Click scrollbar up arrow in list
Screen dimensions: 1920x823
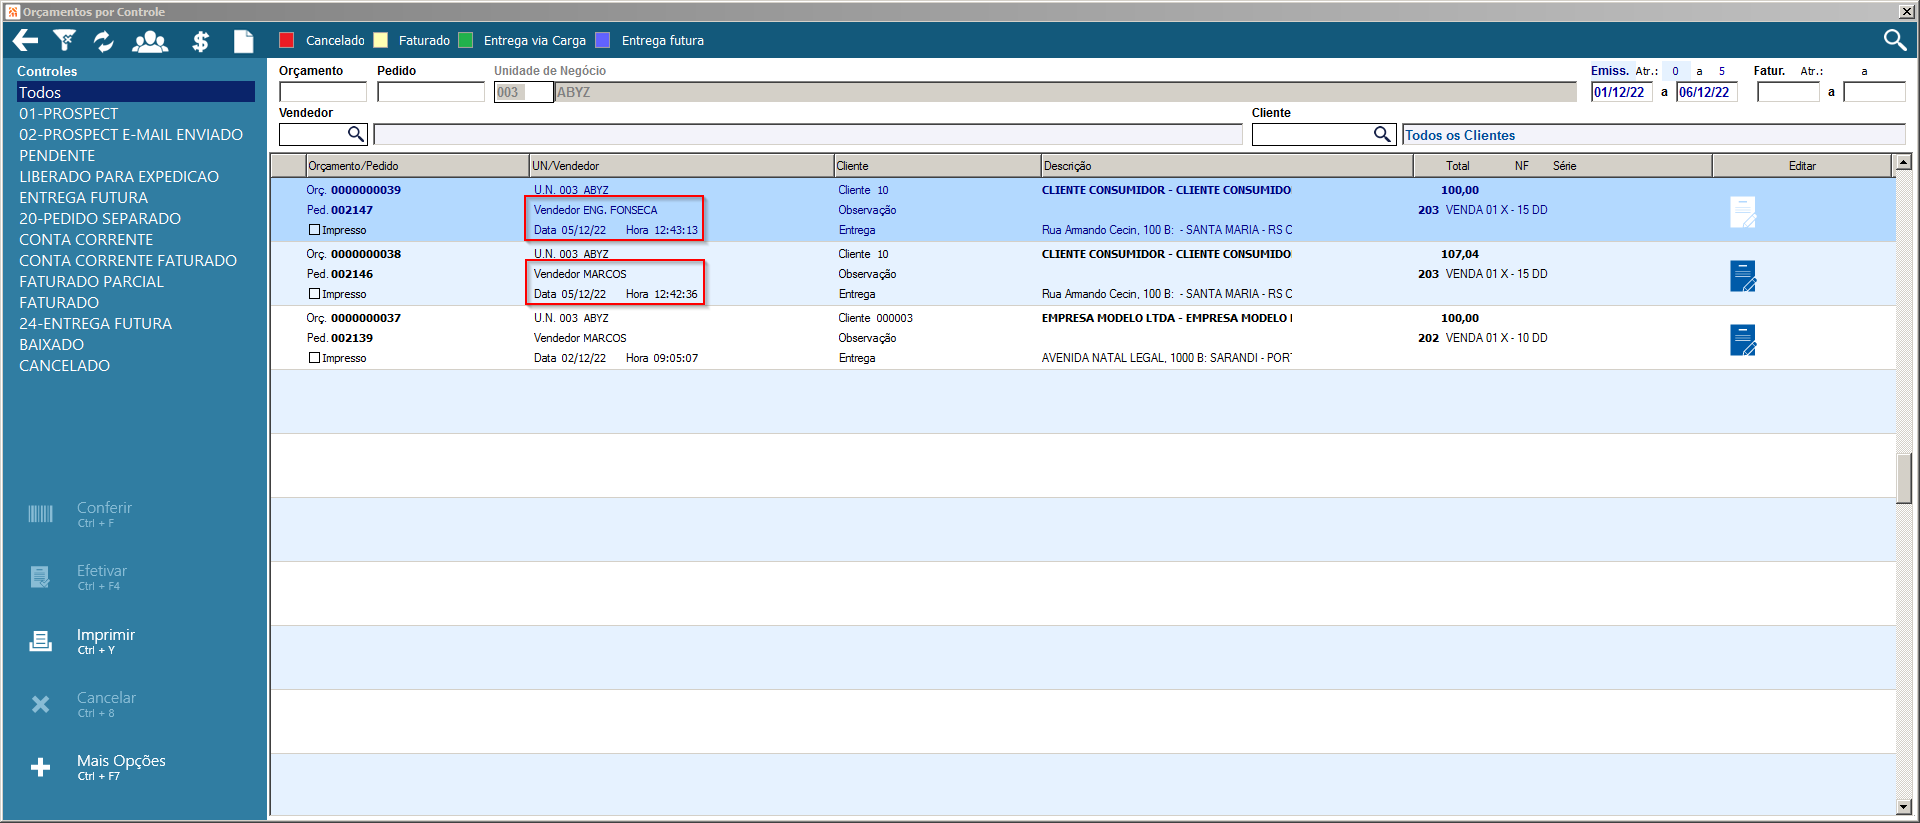tap(1904, 162)
